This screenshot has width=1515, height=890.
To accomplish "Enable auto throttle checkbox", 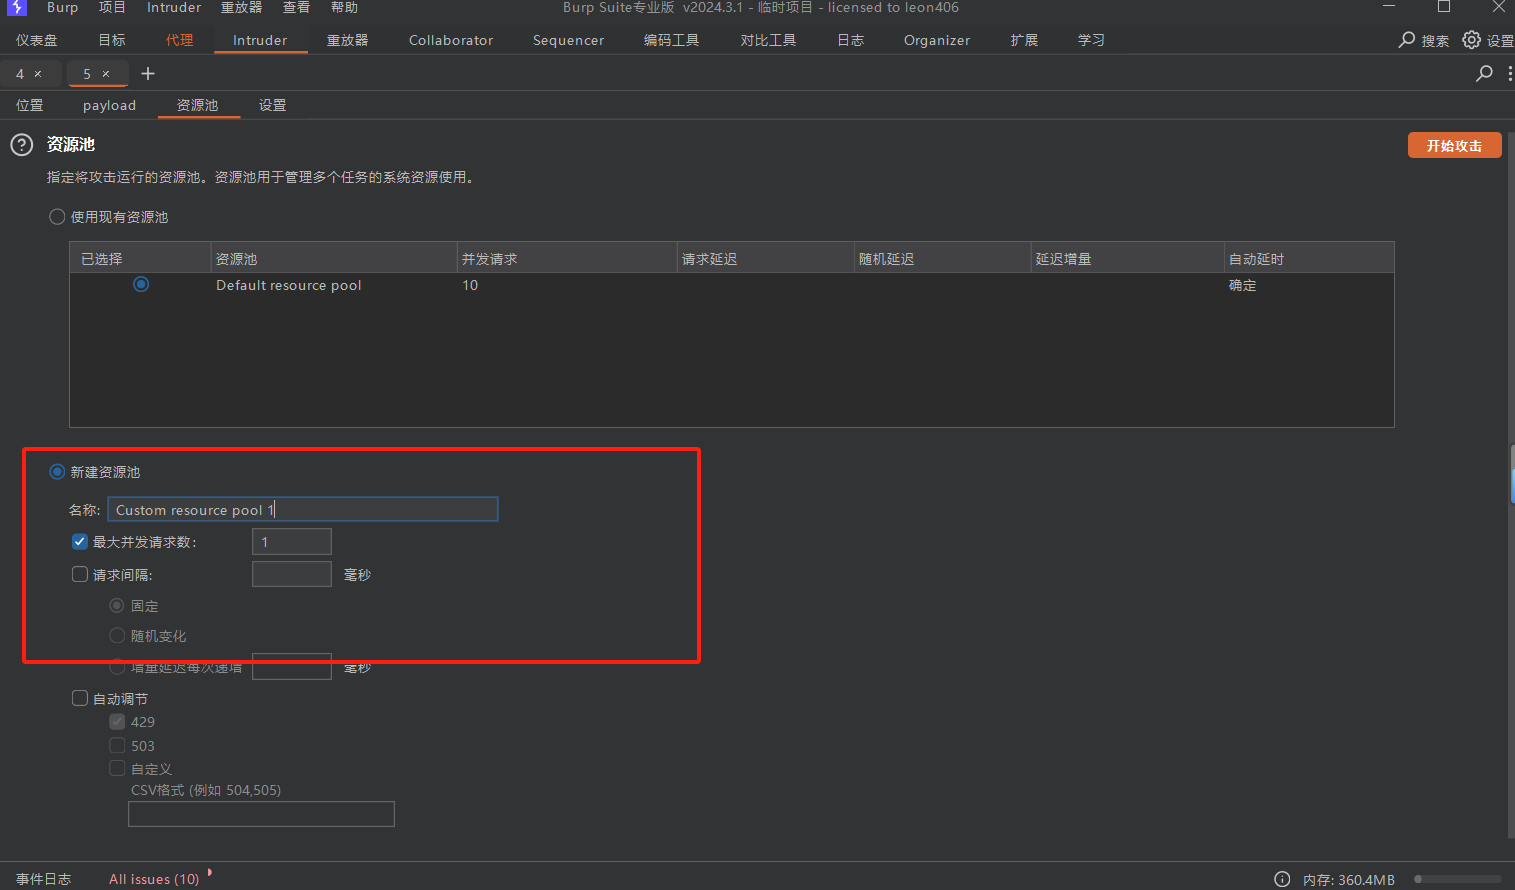I will coord(80,699).
